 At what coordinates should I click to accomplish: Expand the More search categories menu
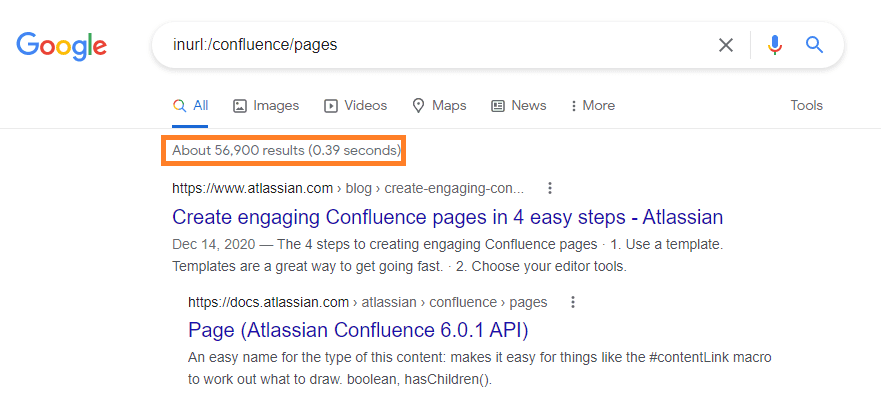pos(592,105)
